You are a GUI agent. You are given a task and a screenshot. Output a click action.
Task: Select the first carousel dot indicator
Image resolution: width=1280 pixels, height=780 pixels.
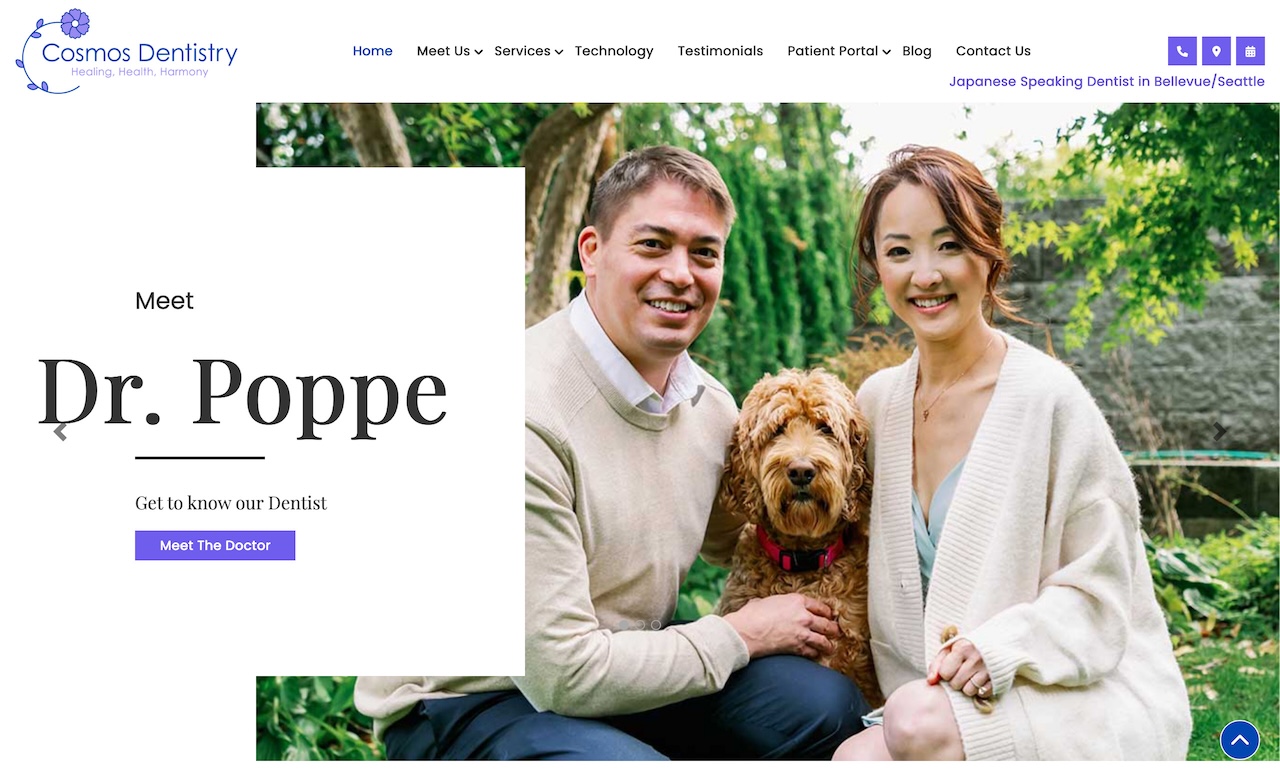pyautogui.click(x=624, y=625)
